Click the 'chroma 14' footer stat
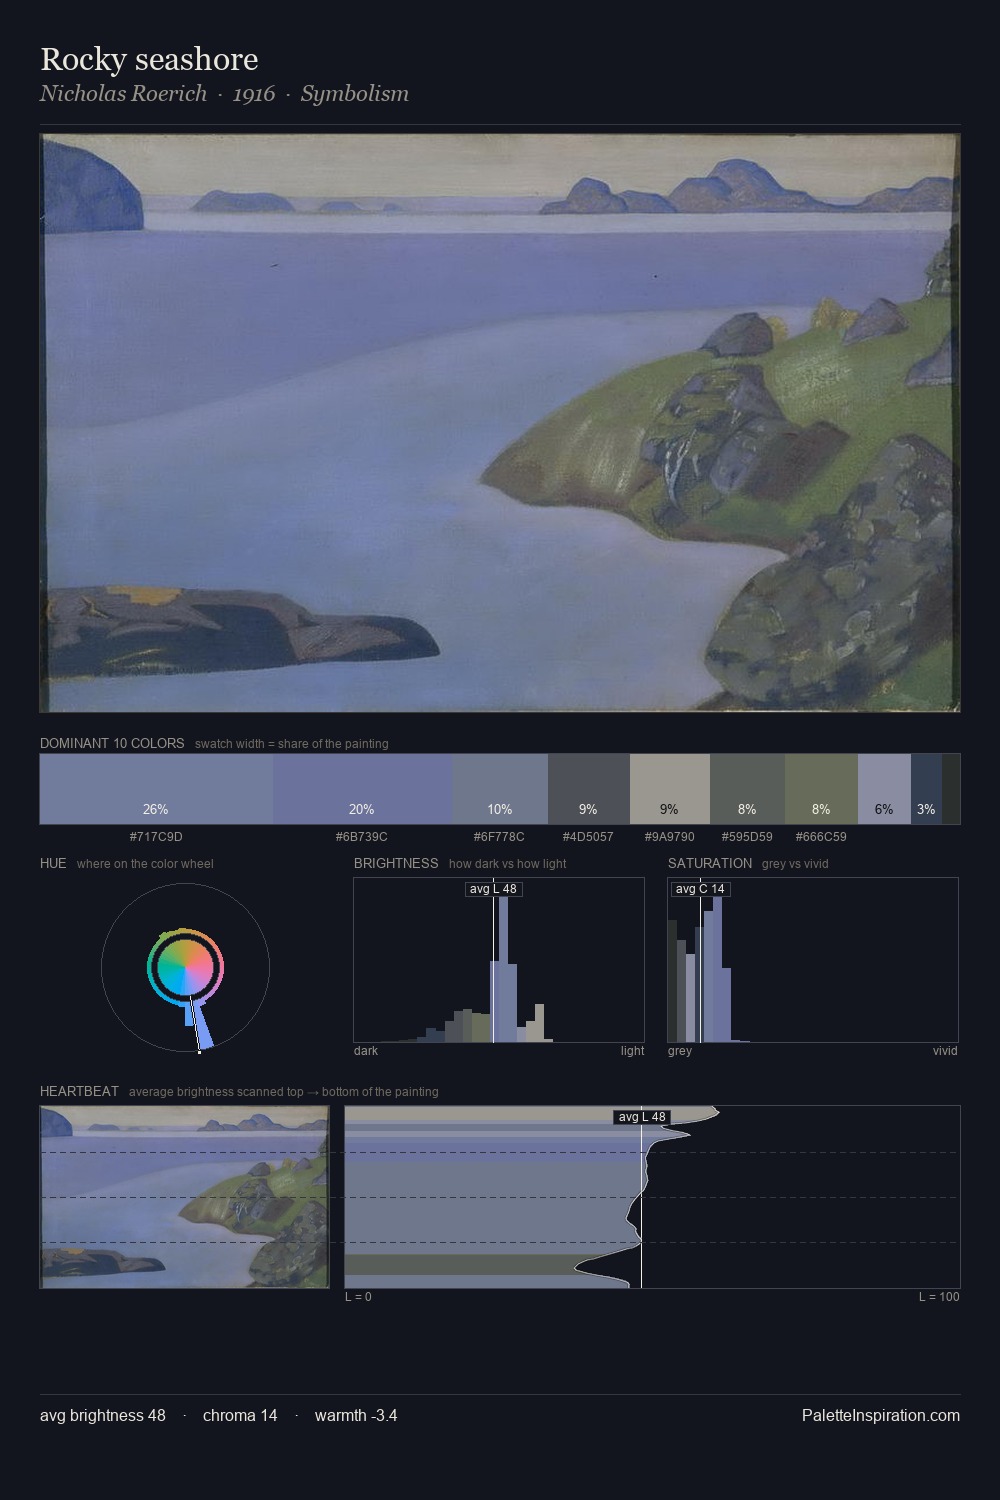 pyautogui.click(x=240, y=1415)
